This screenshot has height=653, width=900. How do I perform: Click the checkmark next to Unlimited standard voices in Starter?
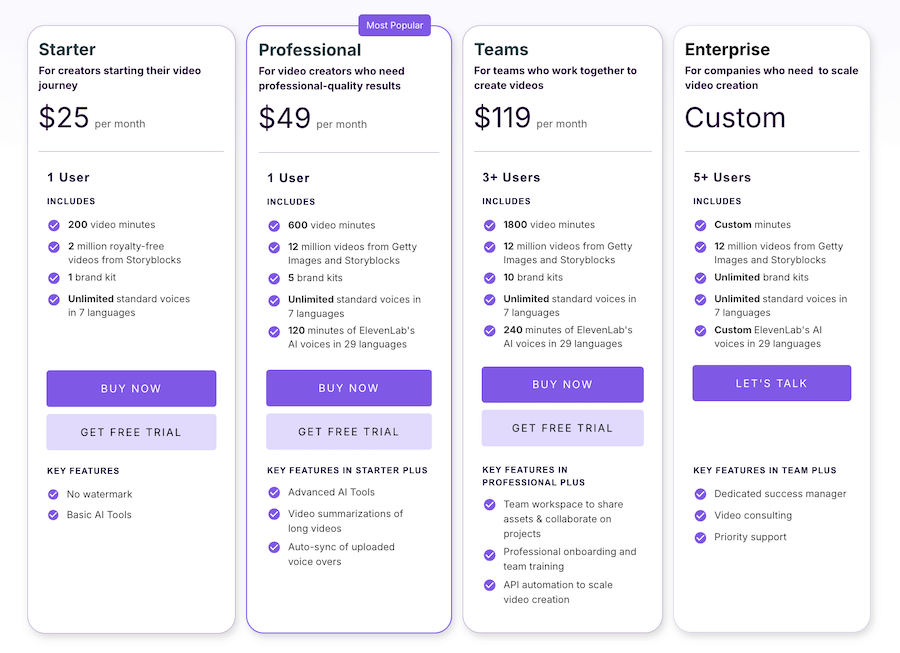[x=54, y=300]
